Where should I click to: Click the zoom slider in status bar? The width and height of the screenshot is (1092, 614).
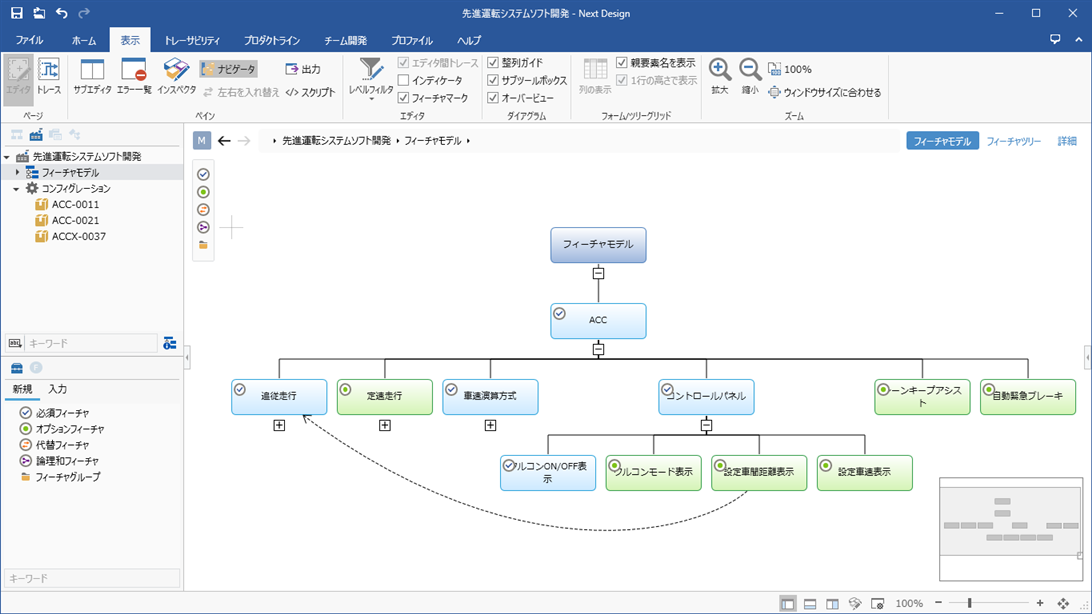click(969, 604)
